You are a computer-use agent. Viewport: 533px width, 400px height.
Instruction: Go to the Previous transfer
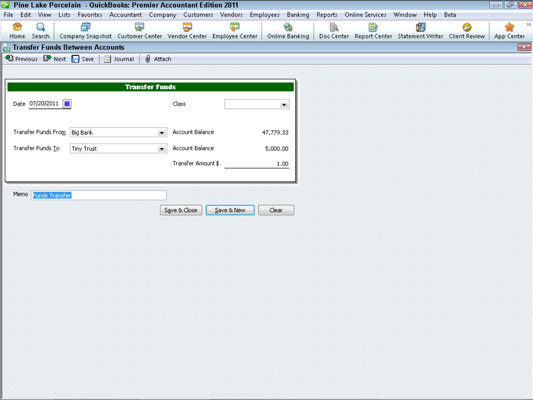(21, 59)
